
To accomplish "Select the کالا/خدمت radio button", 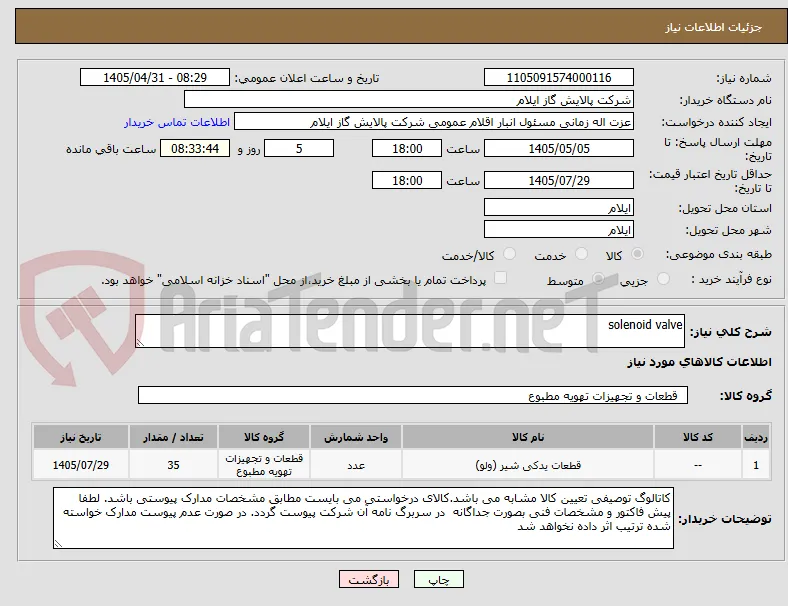I will pyautogui.click(x=510, y=254).
